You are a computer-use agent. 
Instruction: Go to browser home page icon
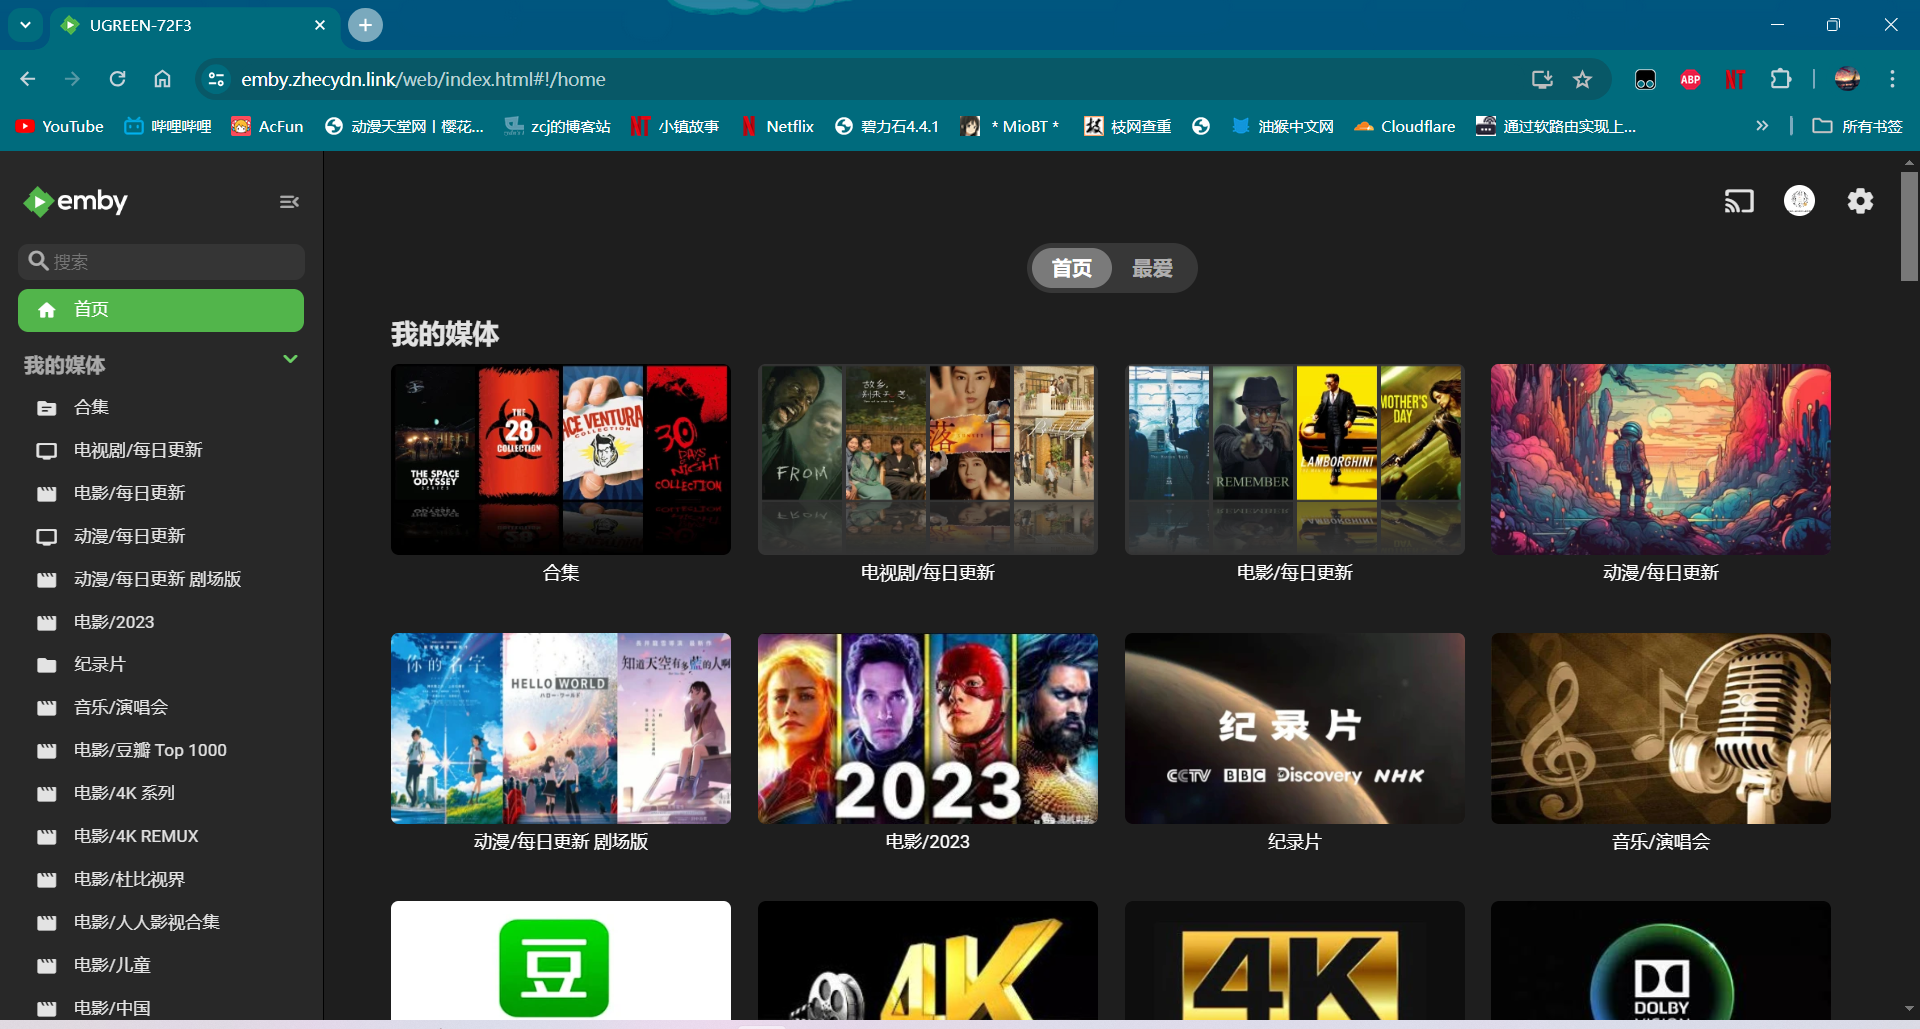tap(162, 79)
